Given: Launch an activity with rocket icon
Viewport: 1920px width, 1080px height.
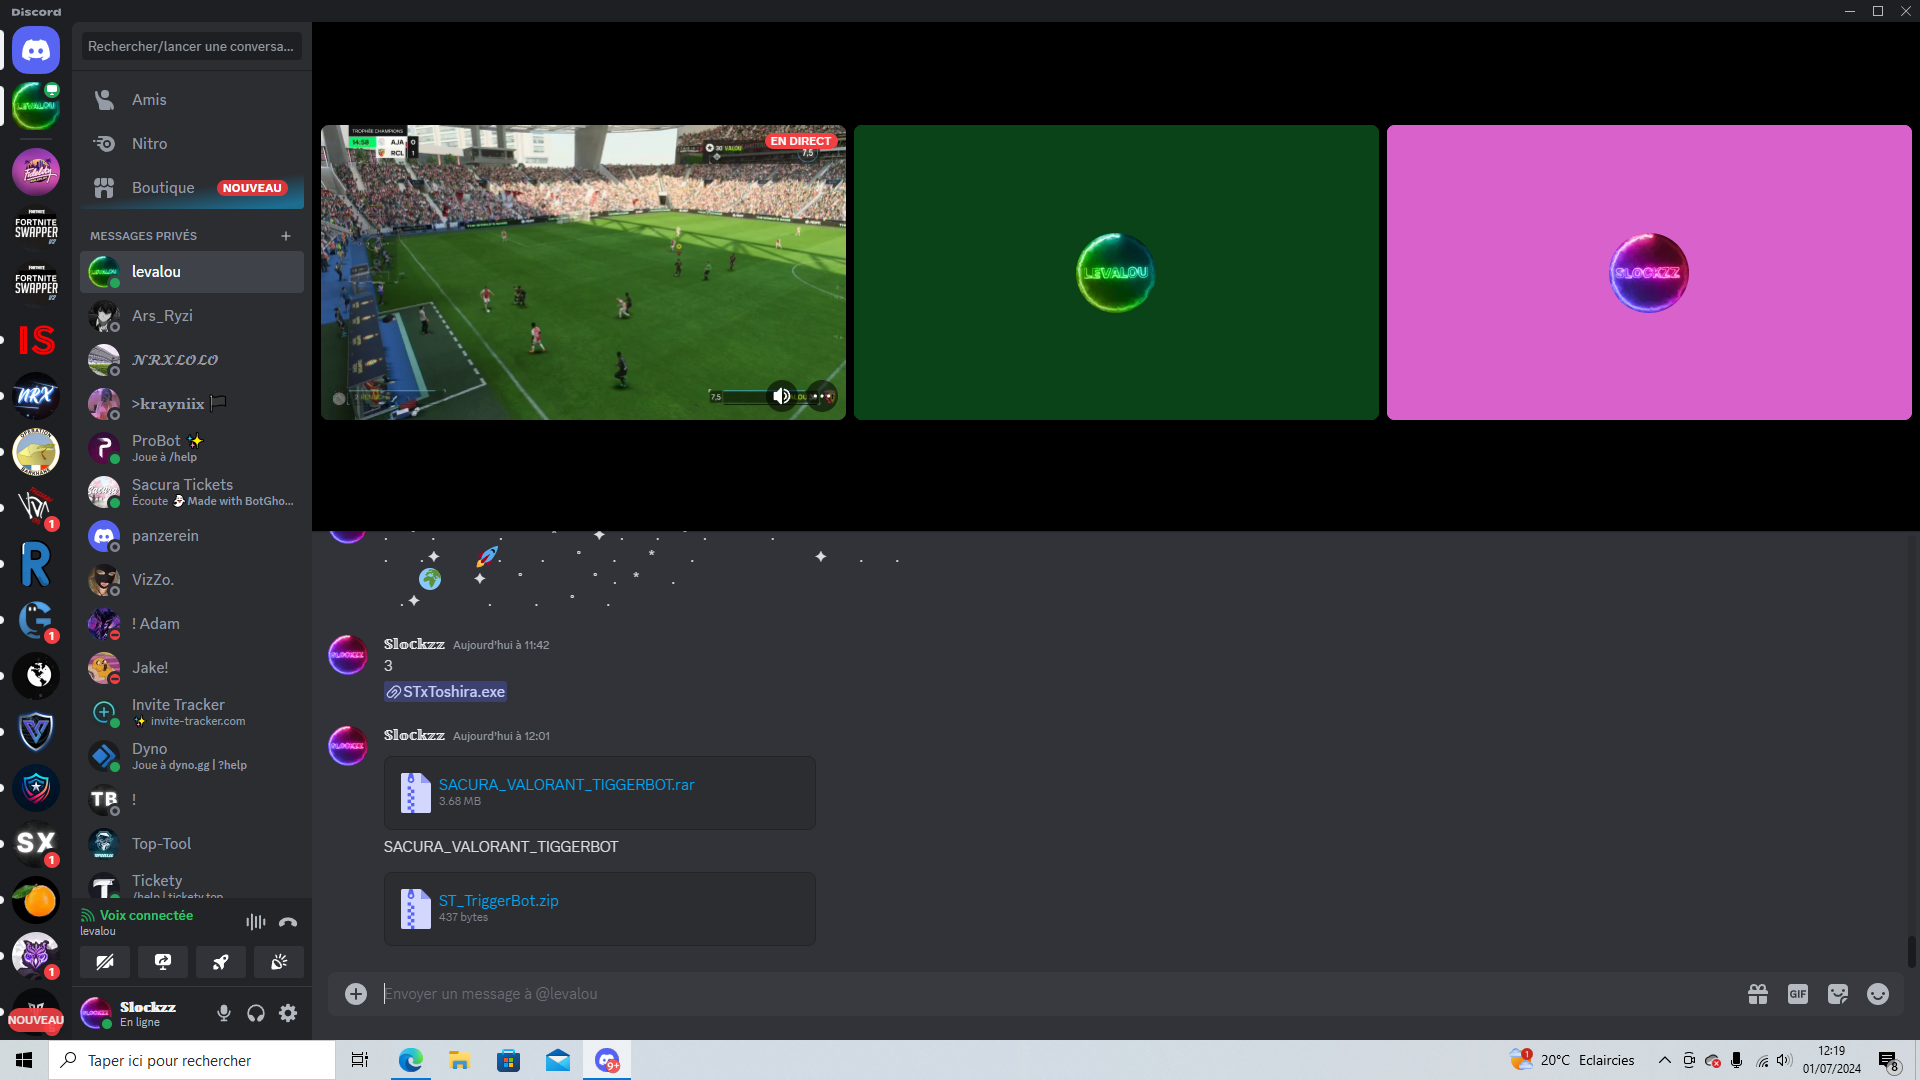Looking at the screenshot, I should pyautogui.click(x=221, y=962).
